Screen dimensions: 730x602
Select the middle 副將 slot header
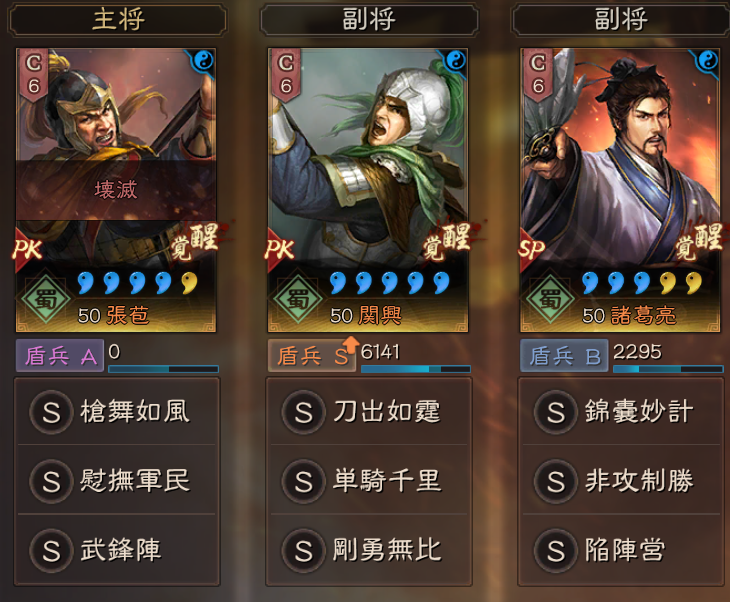coord(369,20)
